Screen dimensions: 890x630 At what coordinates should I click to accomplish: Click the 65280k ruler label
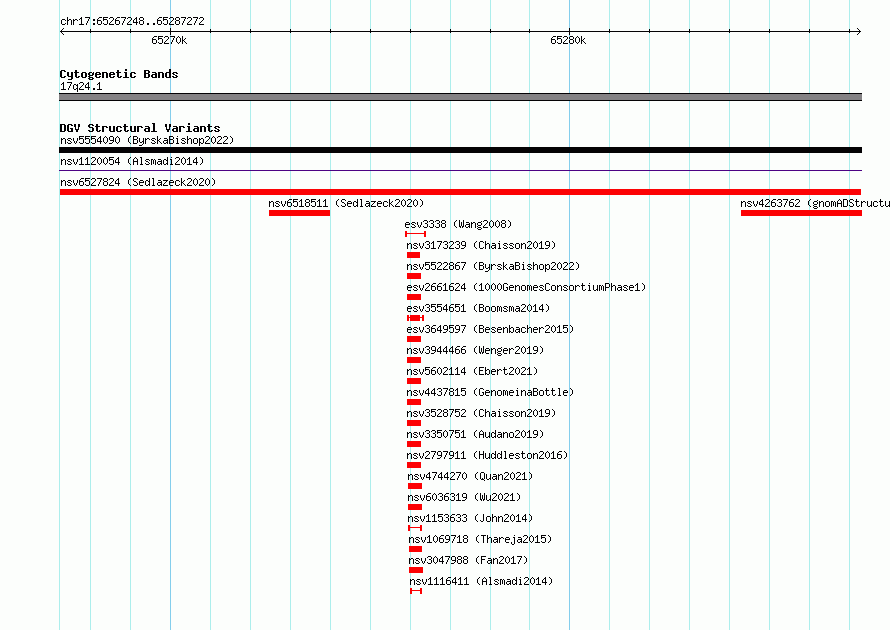(568, 40)
